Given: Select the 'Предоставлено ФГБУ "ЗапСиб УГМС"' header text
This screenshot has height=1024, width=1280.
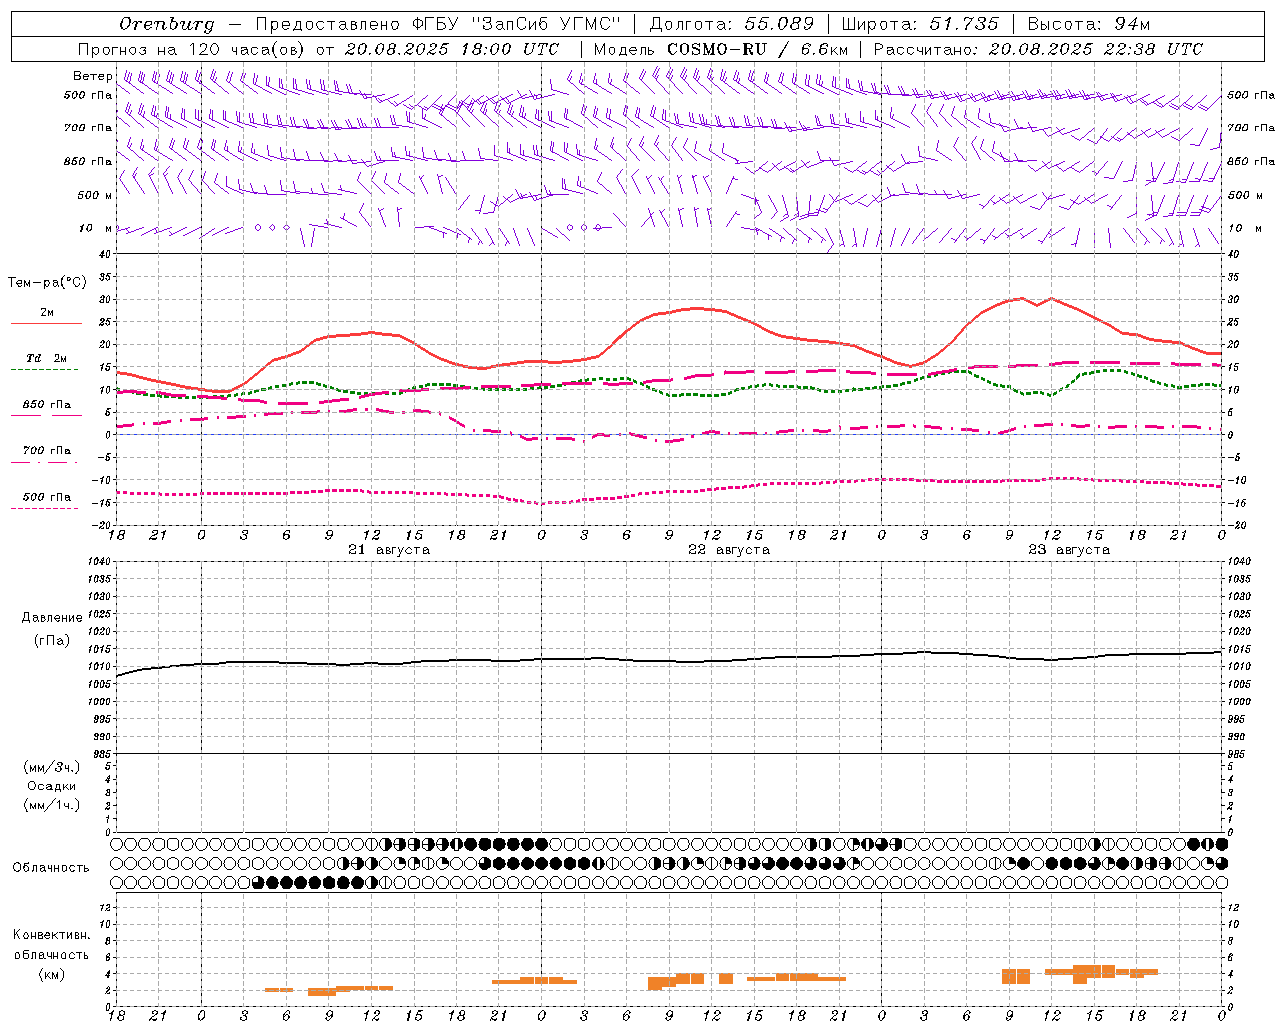Looking at the screenshot, I should [438, 24].
